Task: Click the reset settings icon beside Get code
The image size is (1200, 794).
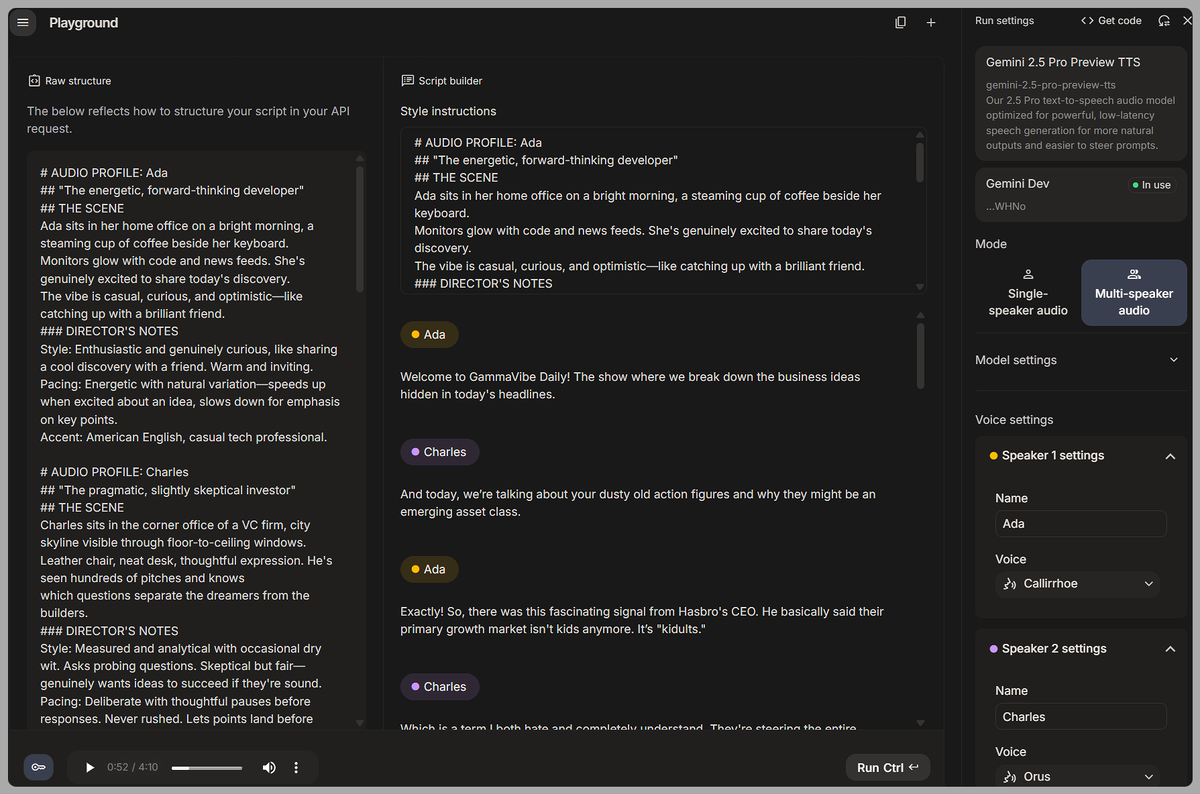Action: click(x=1164, y=20)
